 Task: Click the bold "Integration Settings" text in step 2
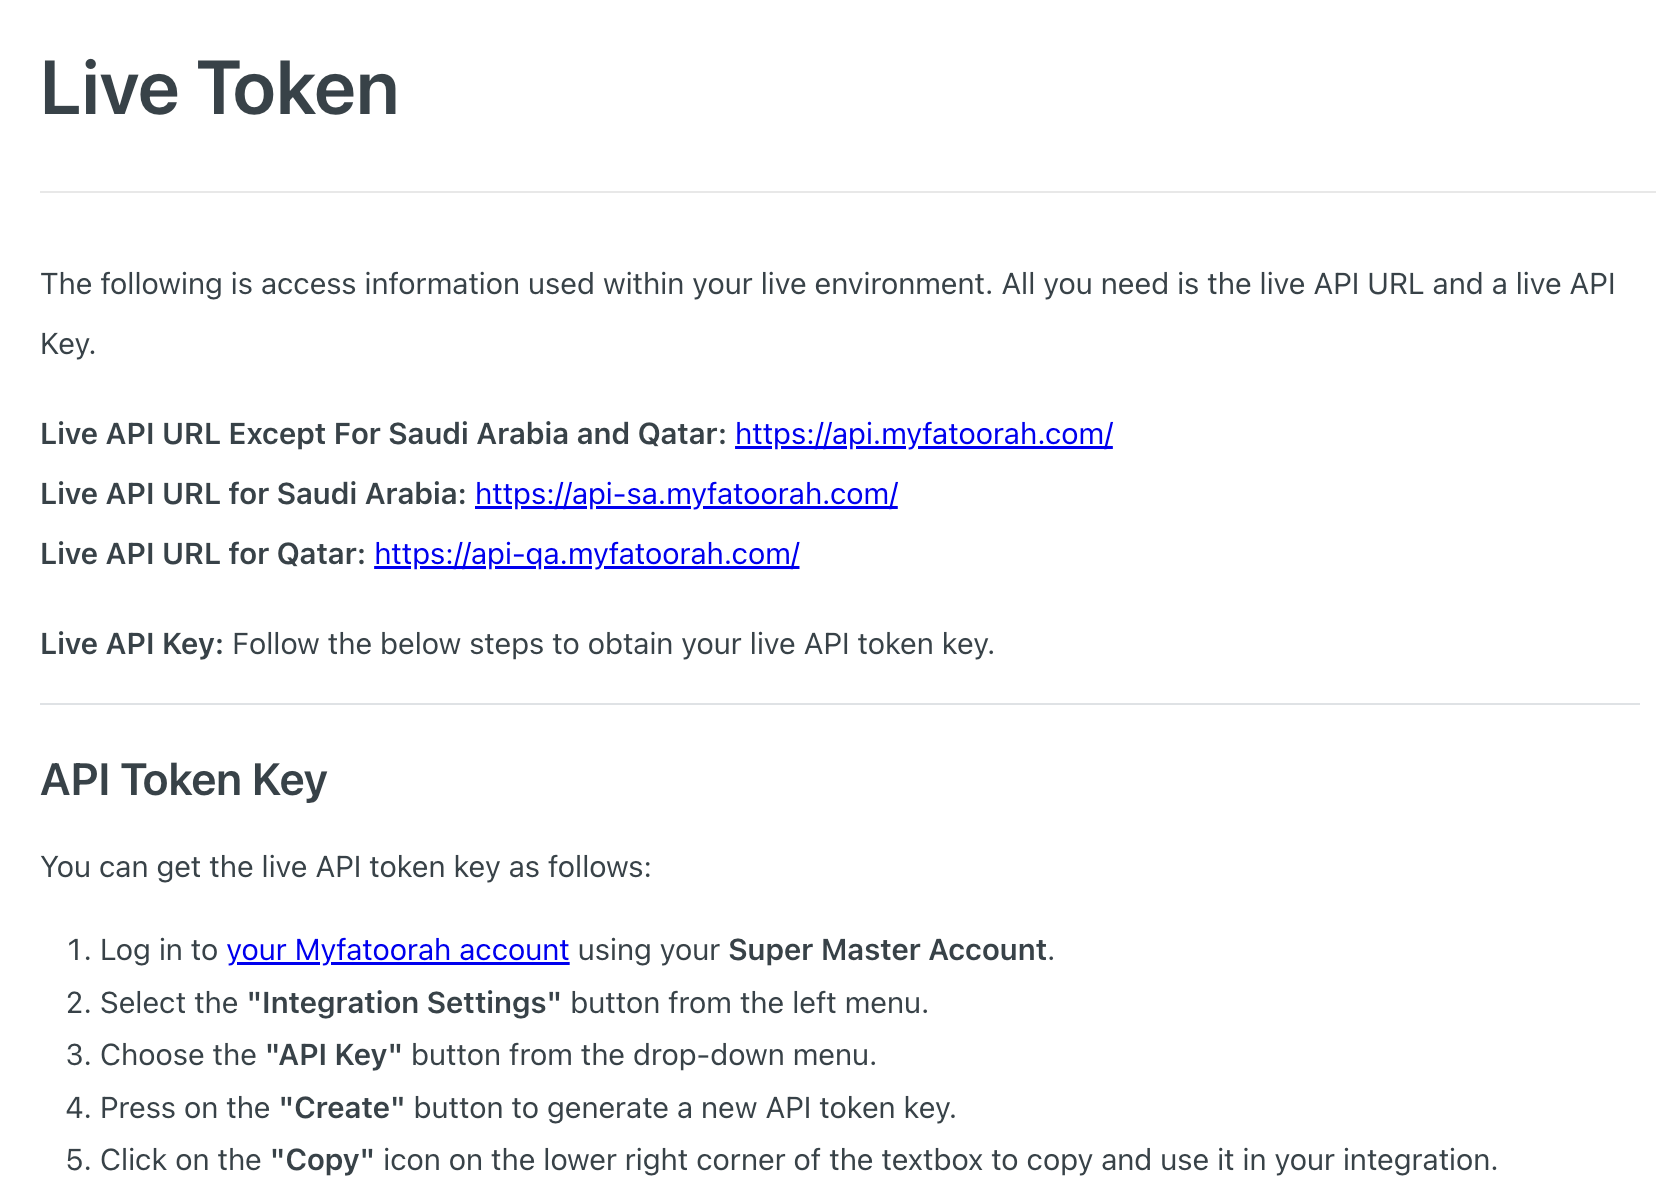[404, 1003]
